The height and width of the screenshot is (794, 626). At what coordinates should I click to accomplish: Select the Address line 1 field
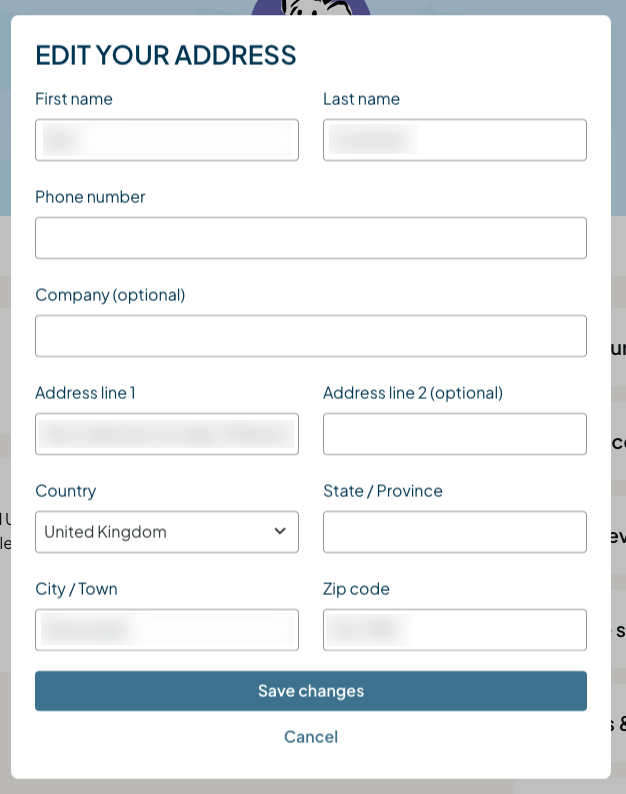pyautogui.click(x=167, y=434)
